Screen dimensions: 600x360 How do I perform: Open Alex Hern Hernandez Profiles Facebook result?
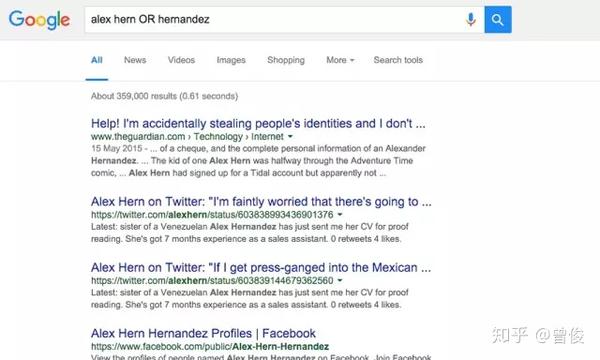pos(203,333)
